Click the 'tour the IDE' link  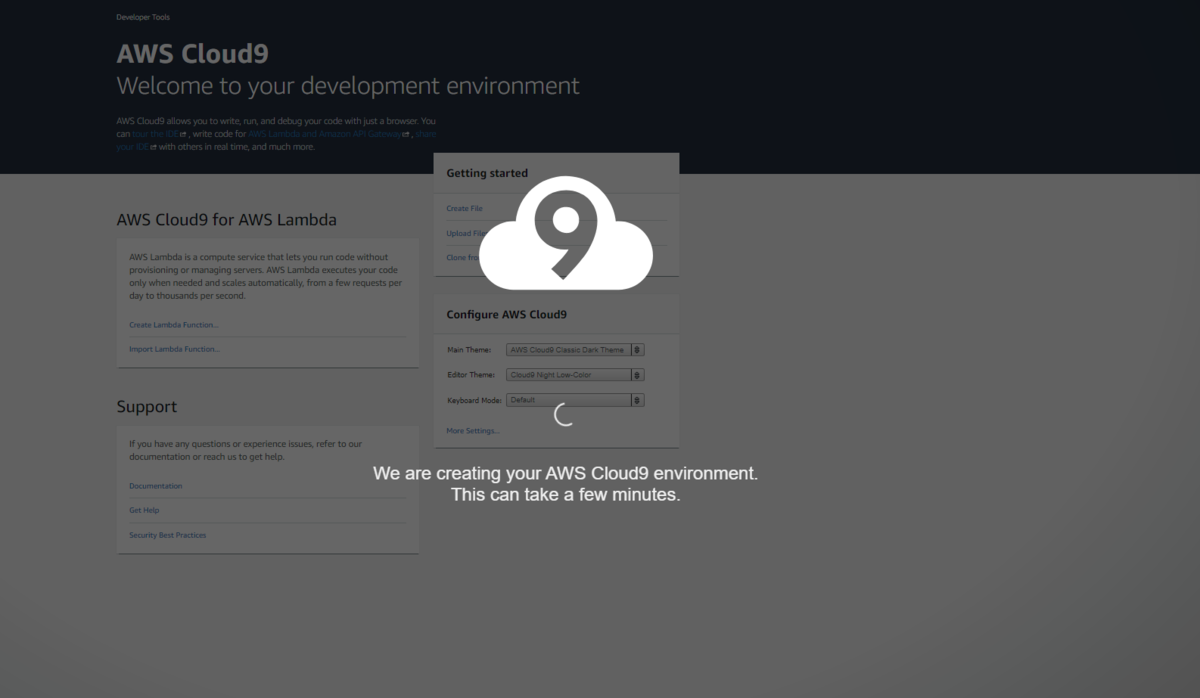coord(158,133)
